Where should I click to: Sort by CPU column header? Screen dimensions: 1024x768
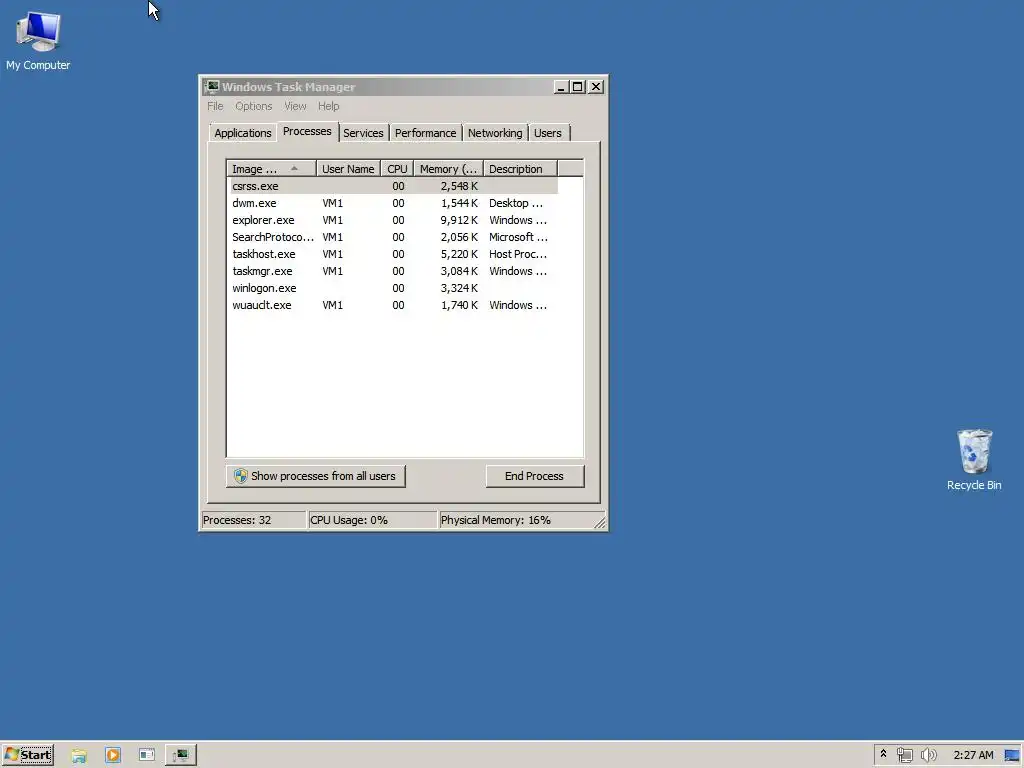[397, 169]
